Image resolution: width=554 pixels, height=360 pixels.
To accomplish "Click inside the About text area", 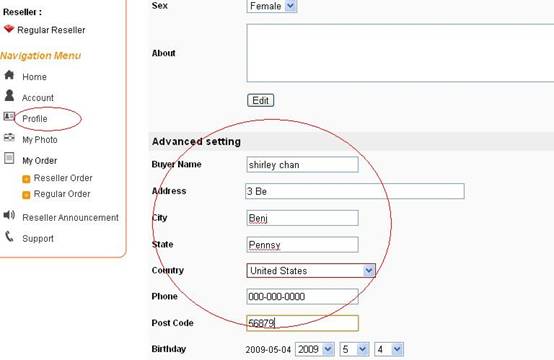I will (x=400, y=53).
